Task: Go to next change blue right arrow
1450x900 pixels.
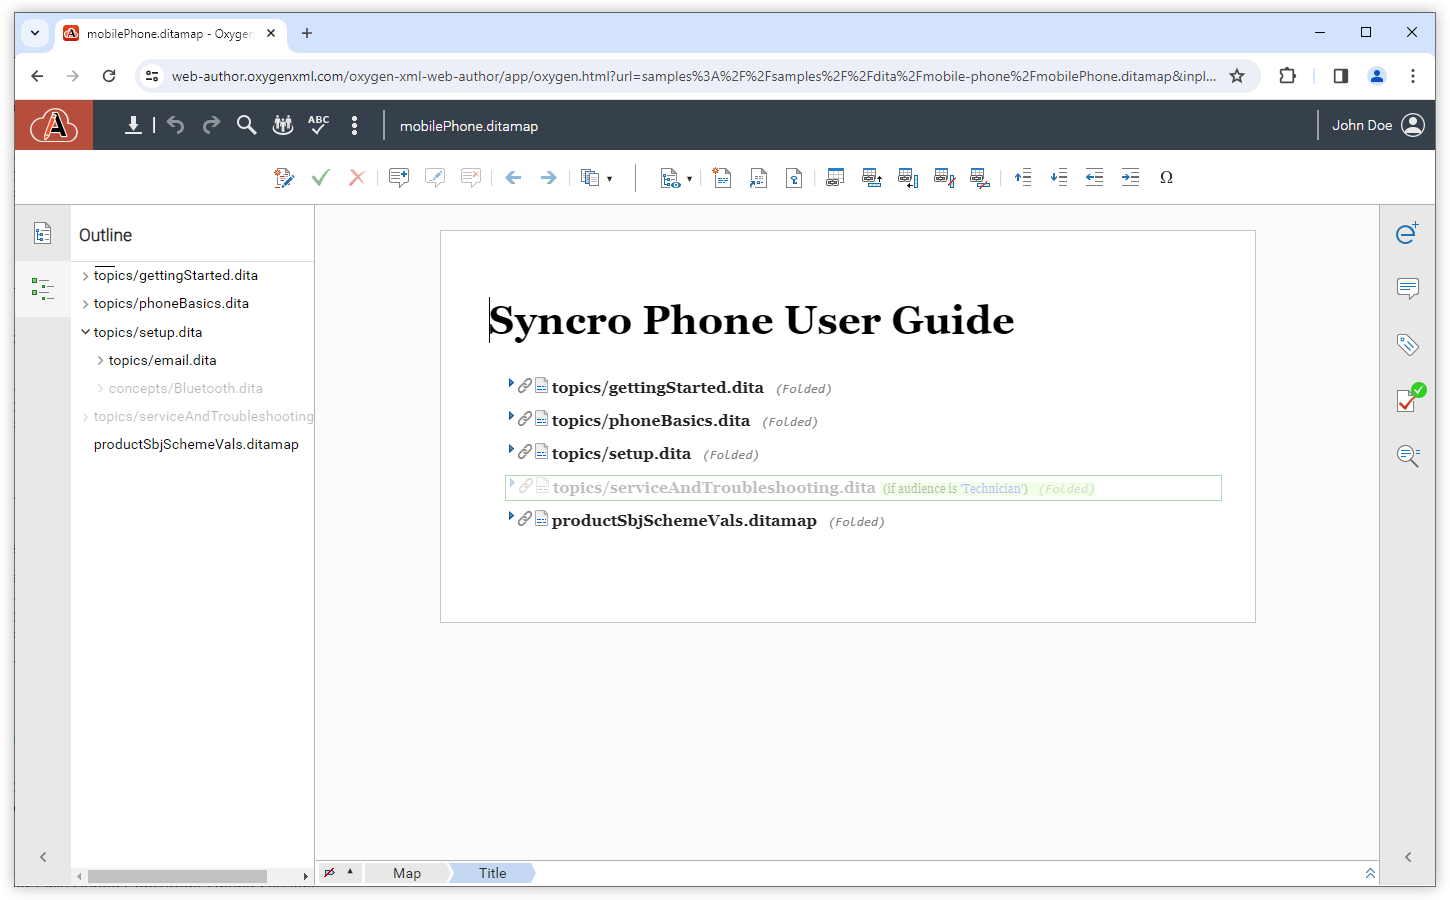Action: pos(548,178)
